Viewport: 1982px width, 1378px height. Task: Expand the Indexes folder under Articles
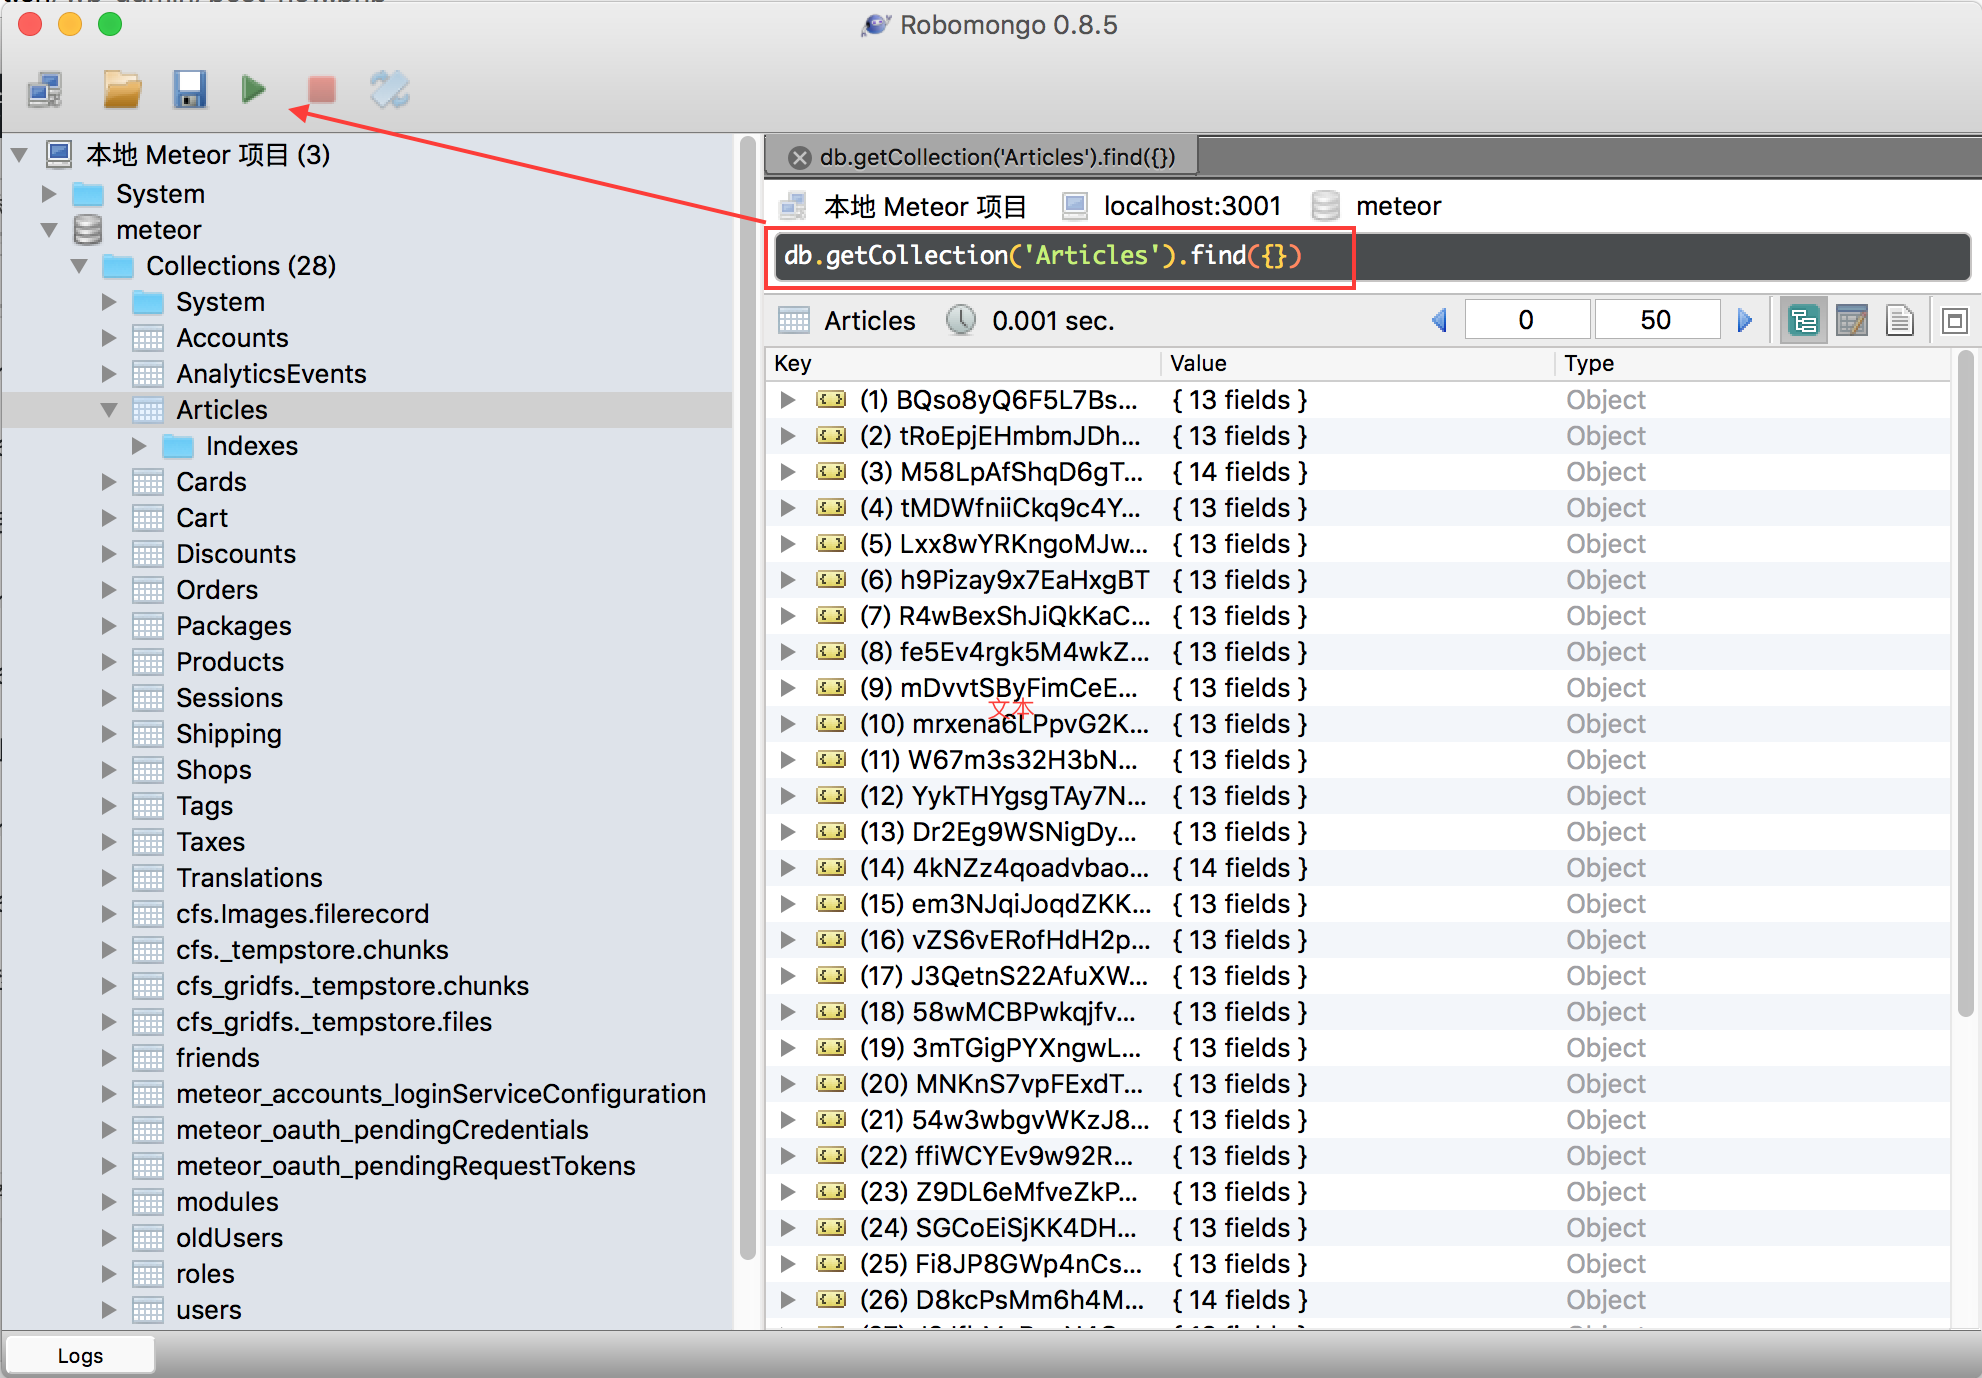(139, 446)
